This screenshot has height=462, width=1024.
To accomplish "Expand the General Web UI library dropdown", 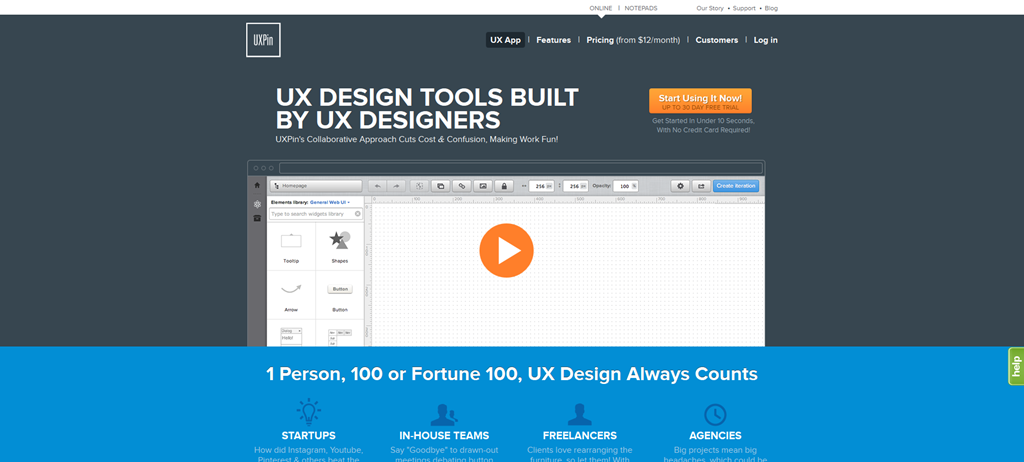I will click(x=330, y=203).
